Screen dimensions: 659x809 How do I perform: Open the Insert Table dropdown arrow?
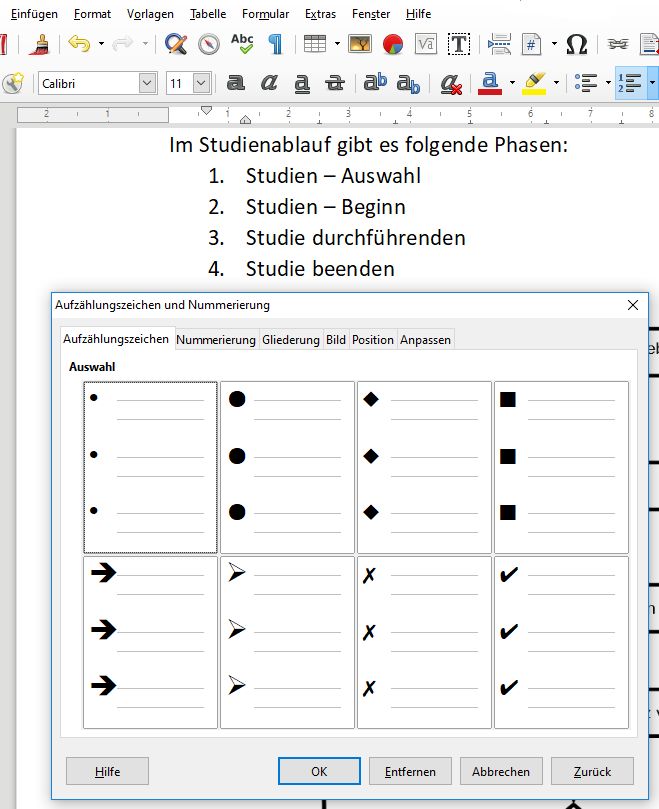coord(337,44)
